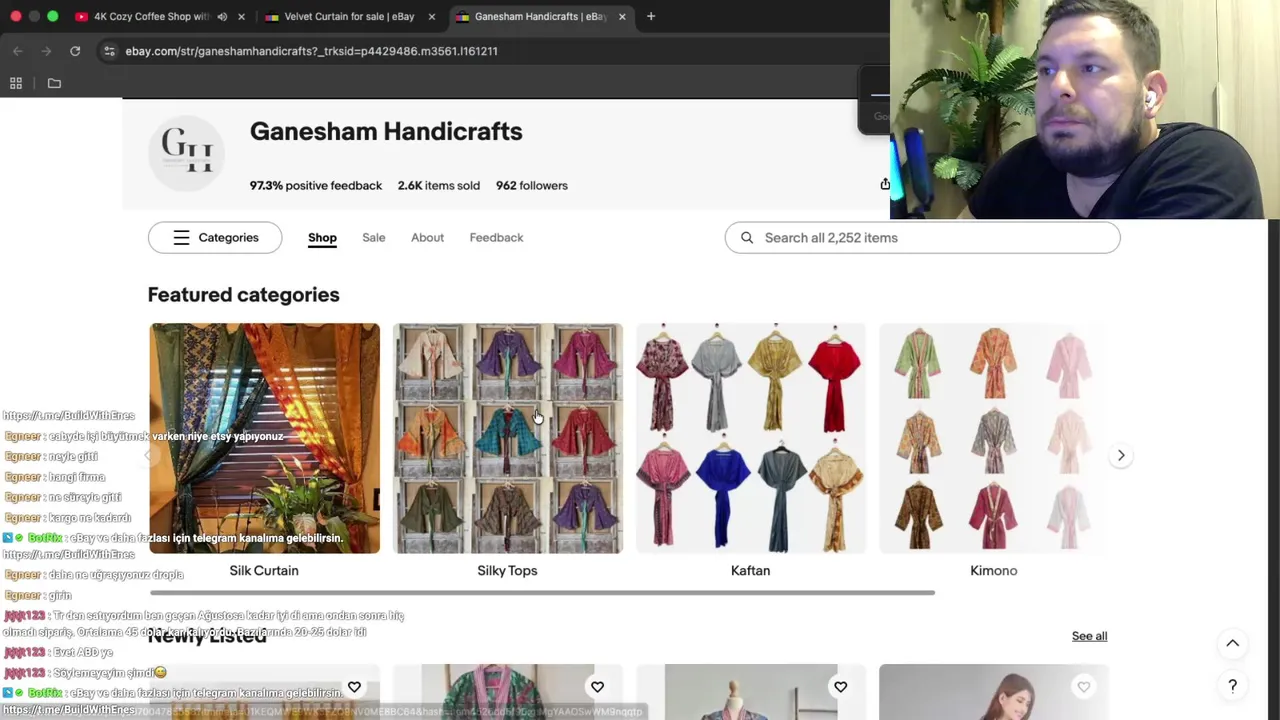Click the Featured categories heading
Image resolution: width=1280 pixels, height=720 pixels.
243,294
